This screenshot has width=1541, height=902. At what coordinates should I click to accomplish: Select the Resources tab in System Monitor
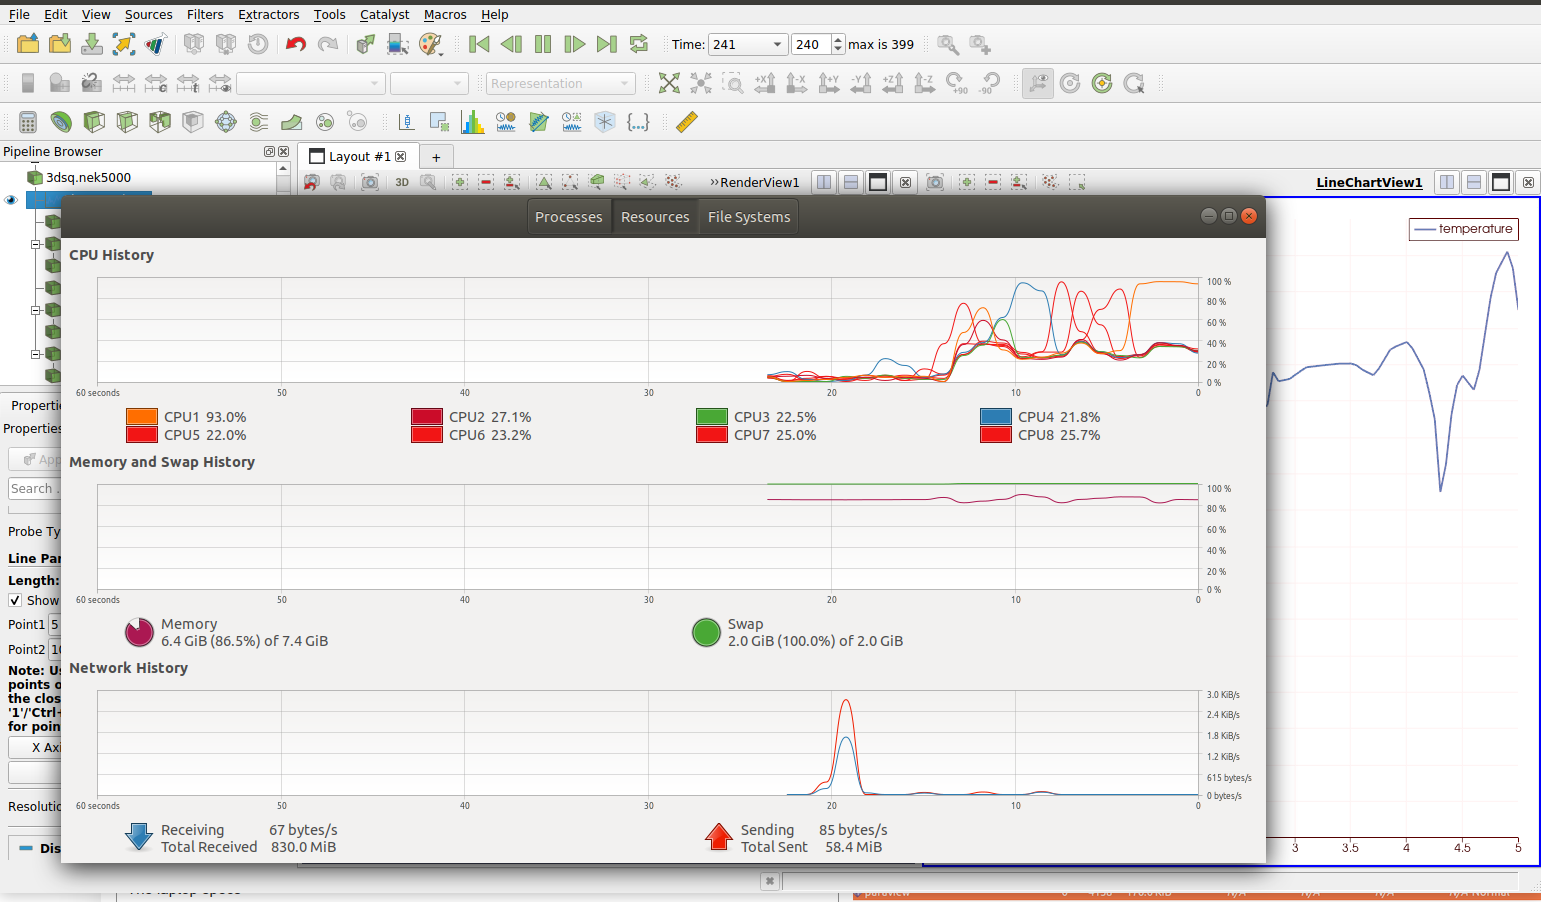click(655, 217)
